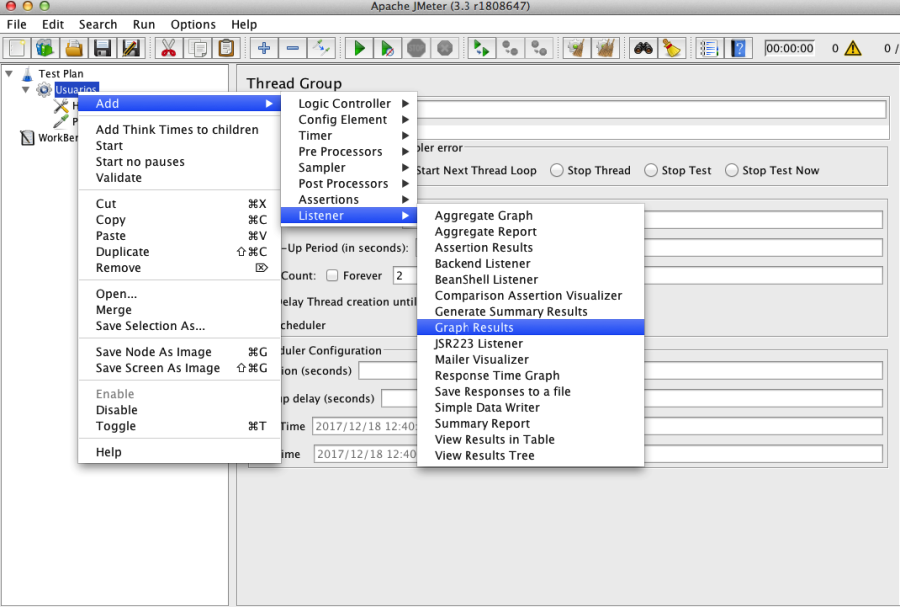This screenshot has height=607, width=900.
Task: Select the Stop Test radio button
Action: [650, 170]
